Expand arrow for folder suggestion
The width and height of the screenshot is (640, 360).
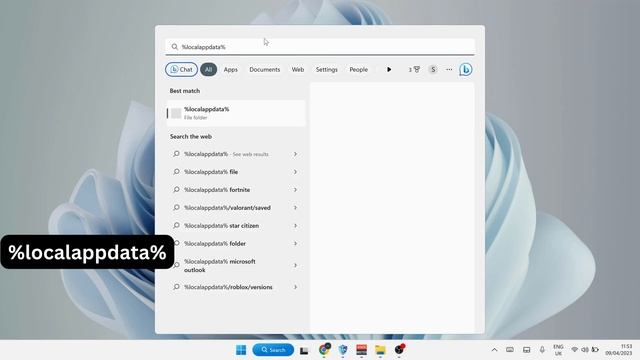tap(295, 244)
